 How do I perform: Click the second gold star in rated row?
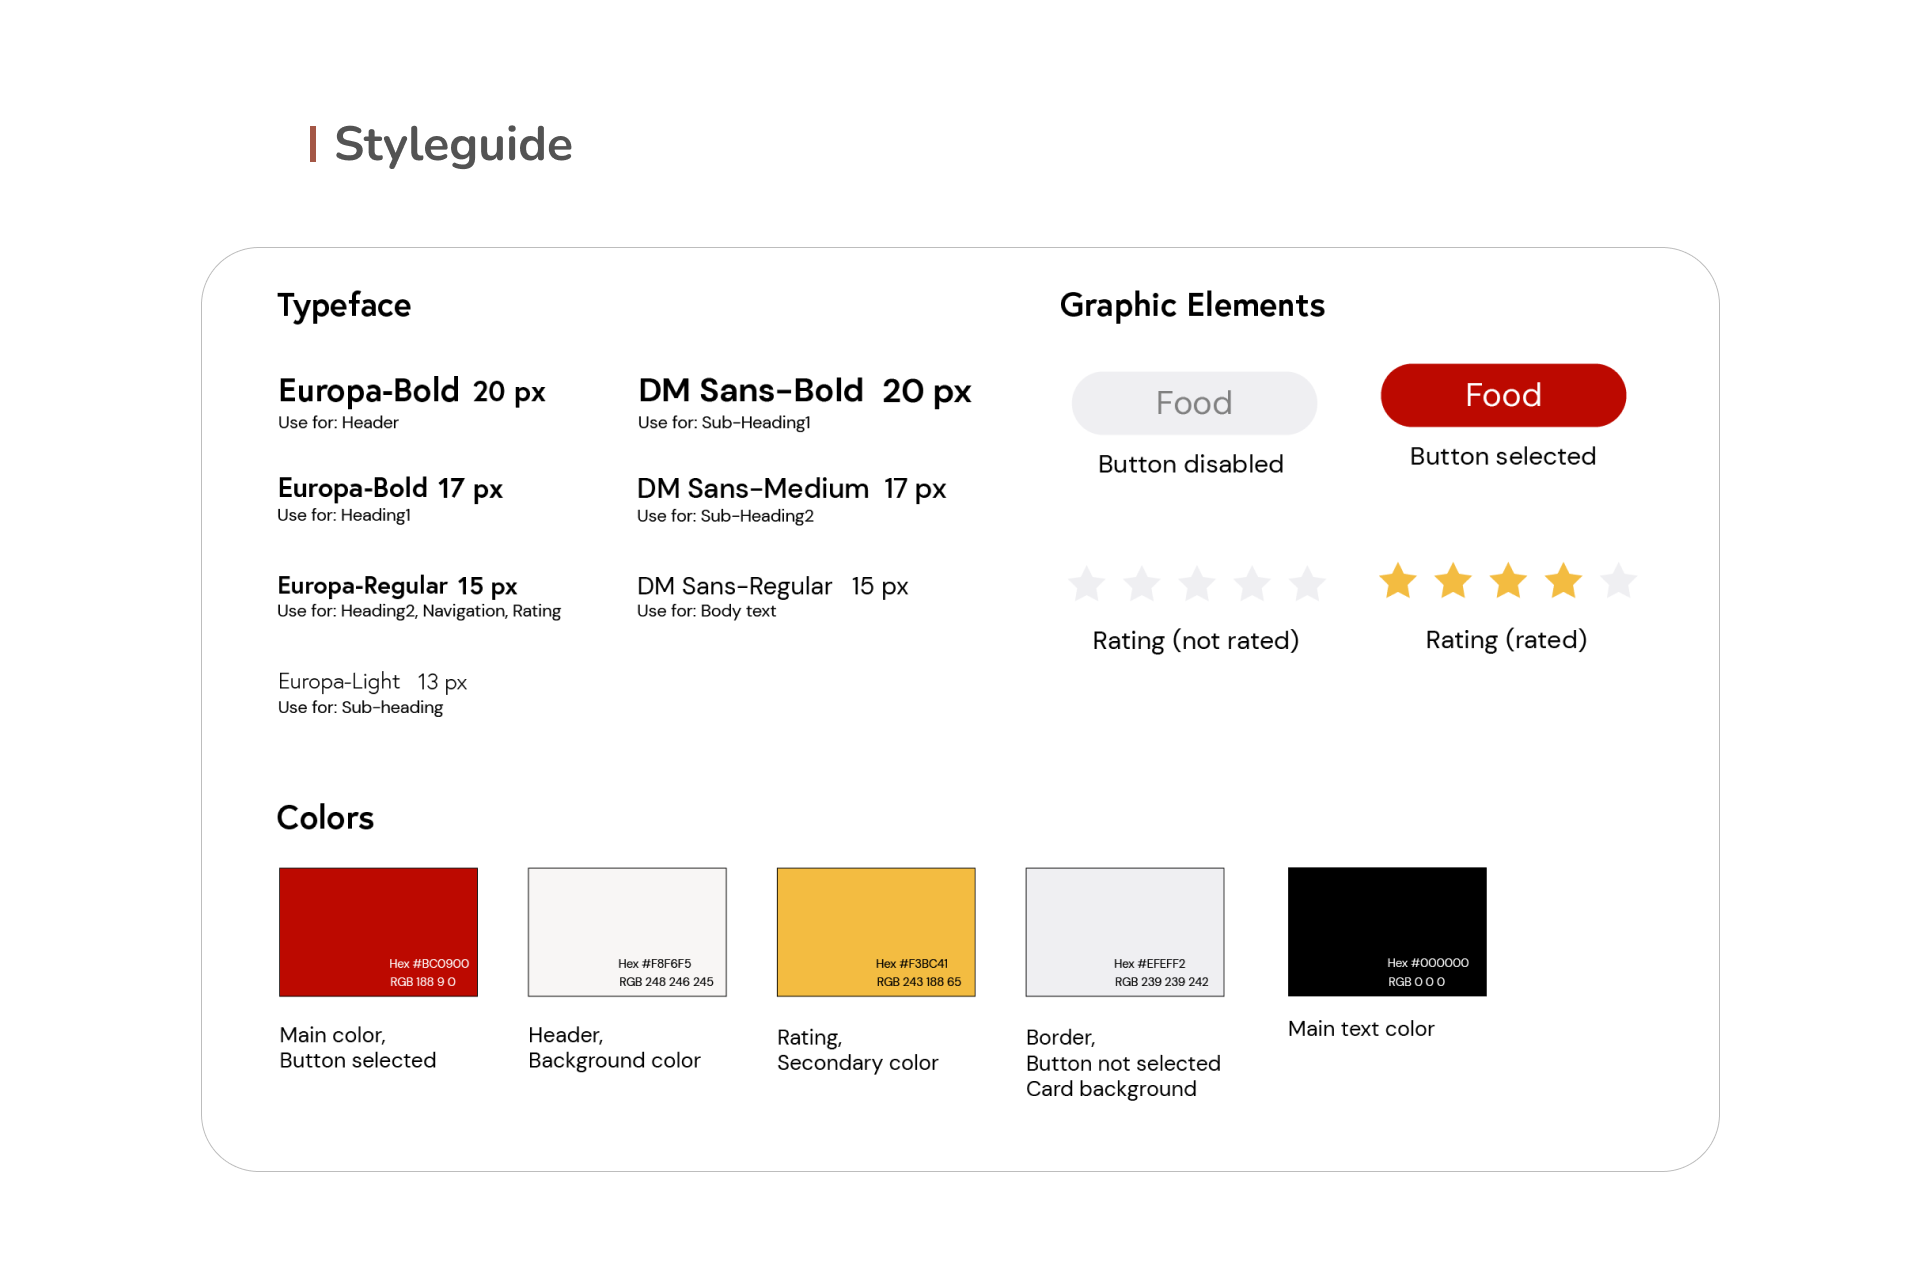(1453, 581)
